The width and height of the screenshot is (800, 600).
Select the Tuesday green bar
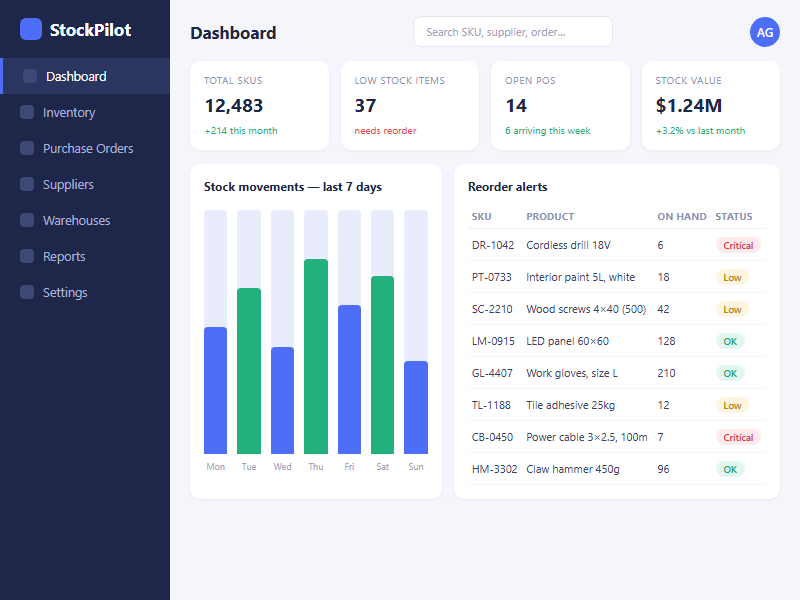tap(249, 371)
